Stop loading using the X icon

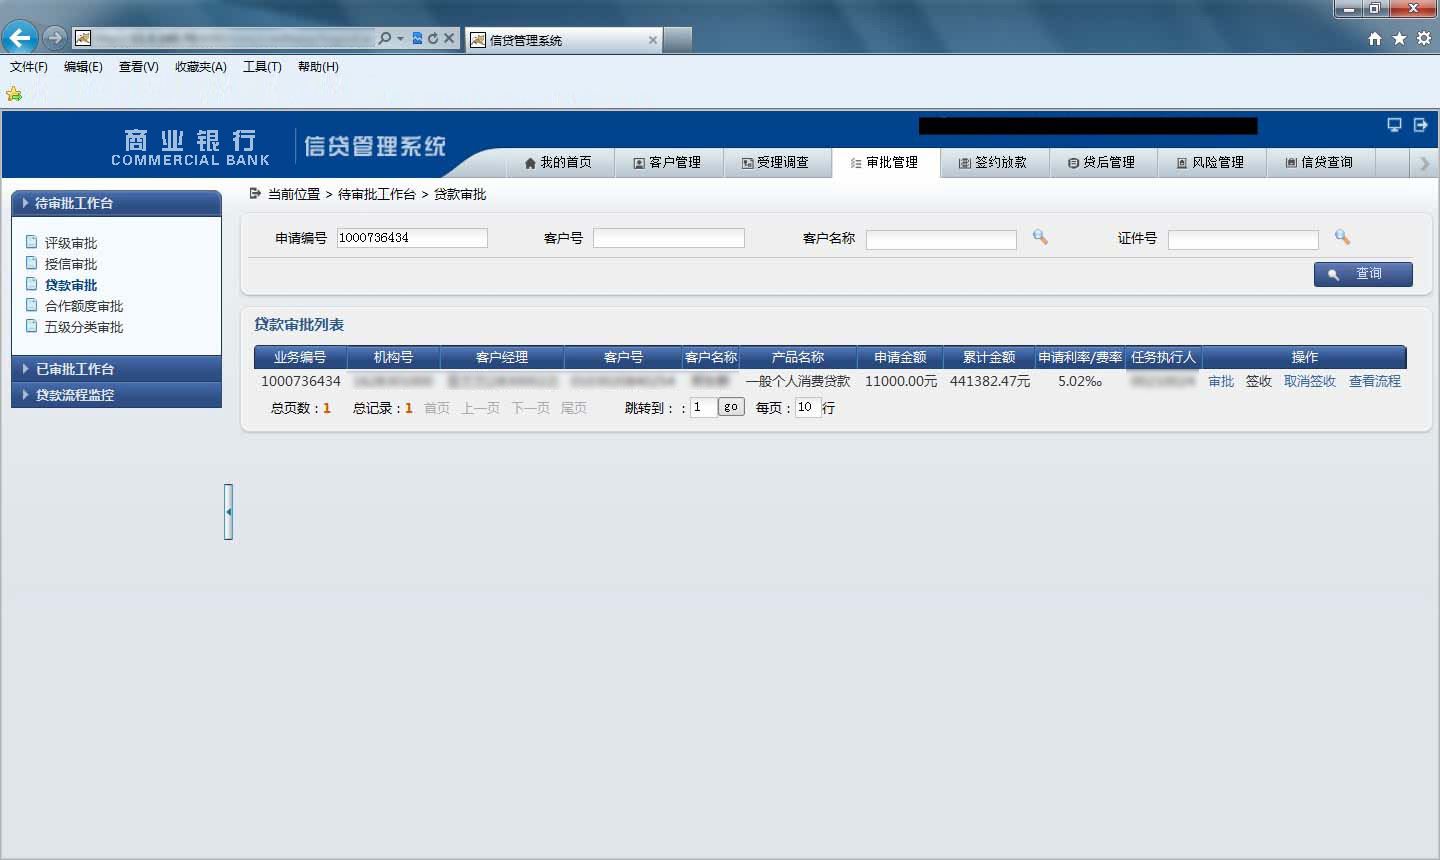(449, 38)
